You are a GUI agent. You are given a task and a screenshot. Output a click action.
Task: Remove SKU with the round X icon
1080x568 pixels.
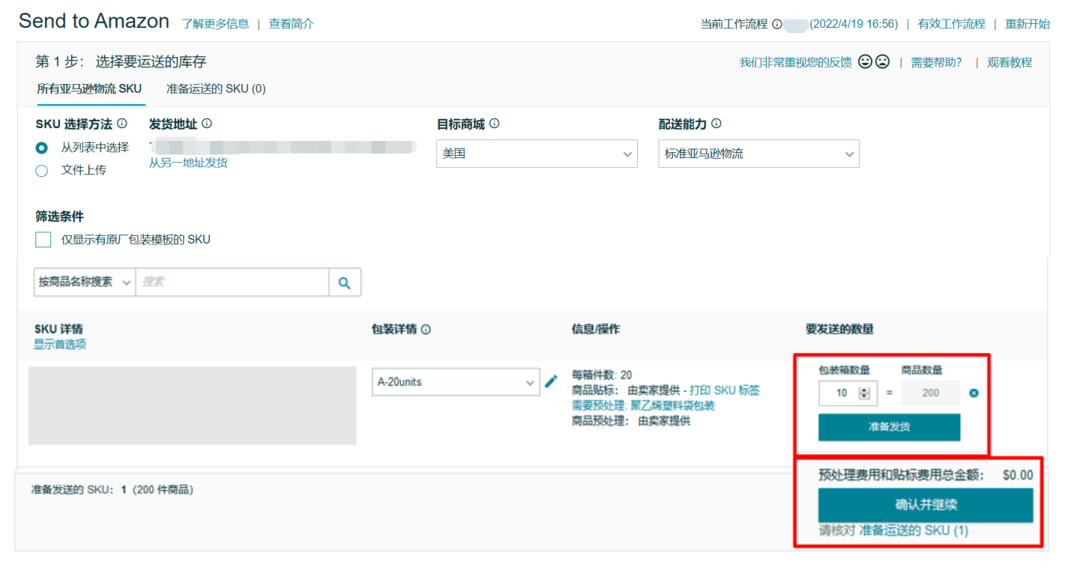[x=974, y=393]
